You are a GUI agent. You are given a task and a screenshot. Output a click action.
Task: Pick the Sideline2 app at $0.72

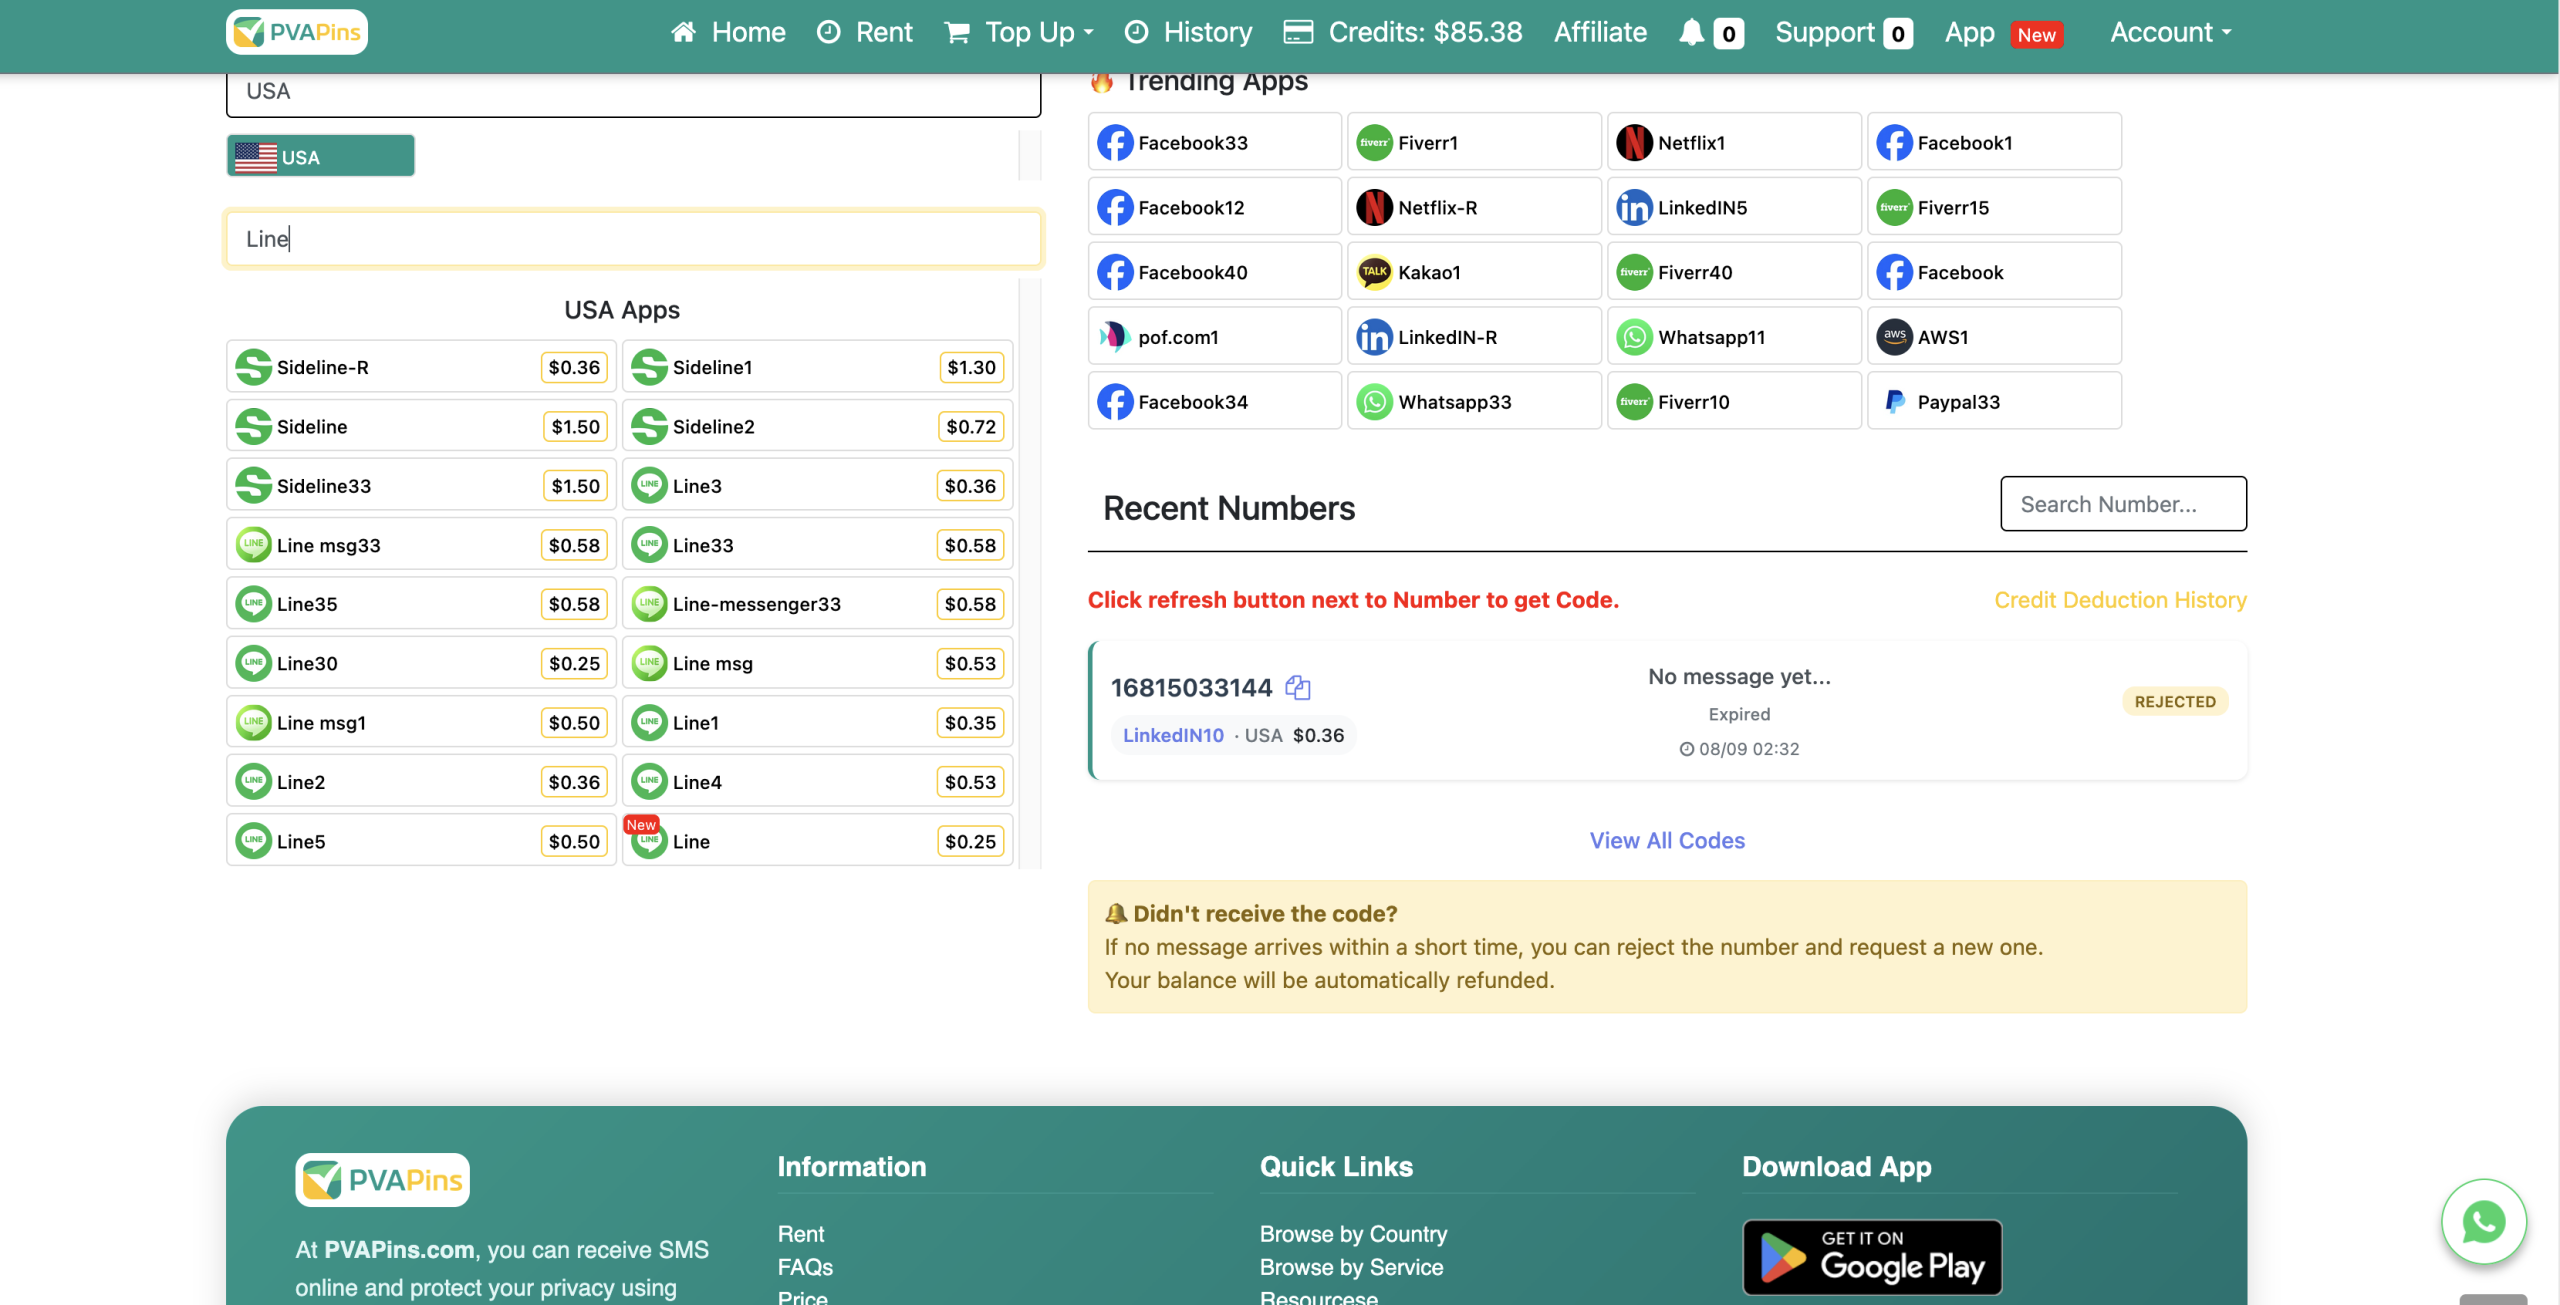817,427
